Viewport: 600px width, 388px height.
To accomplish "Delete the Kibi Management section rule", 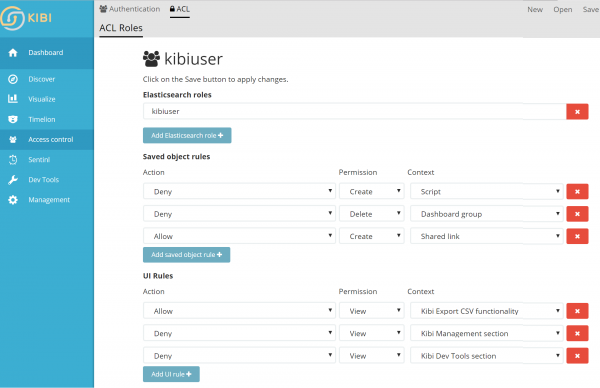I will (577, 334).
